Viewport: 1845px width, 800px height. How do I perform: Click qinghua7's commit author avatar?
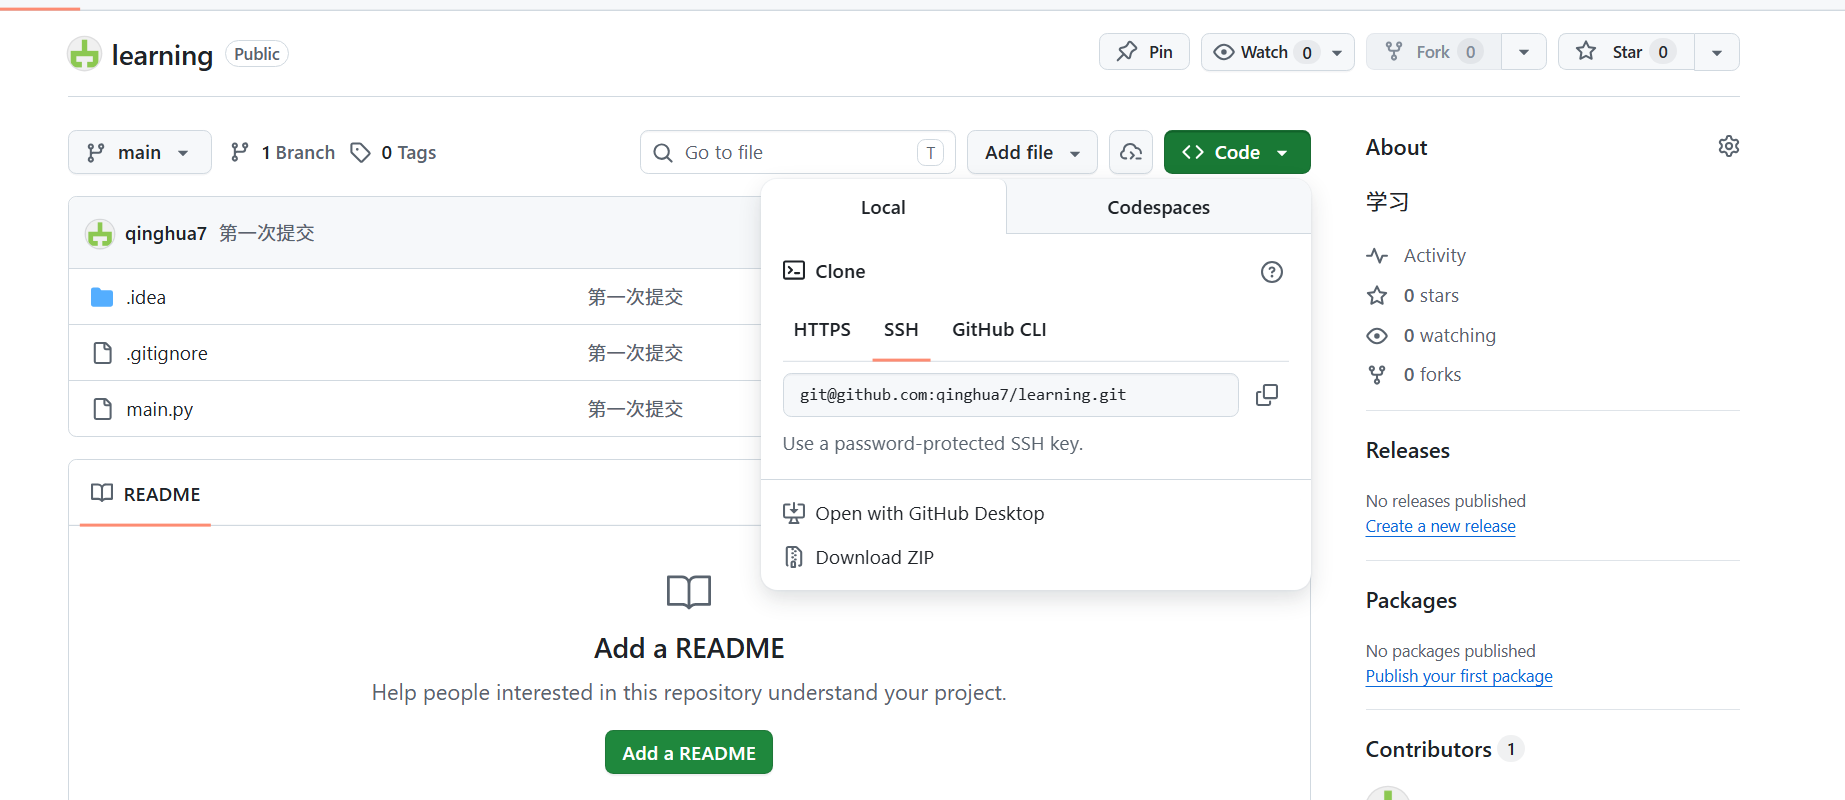tap(100, 234)
